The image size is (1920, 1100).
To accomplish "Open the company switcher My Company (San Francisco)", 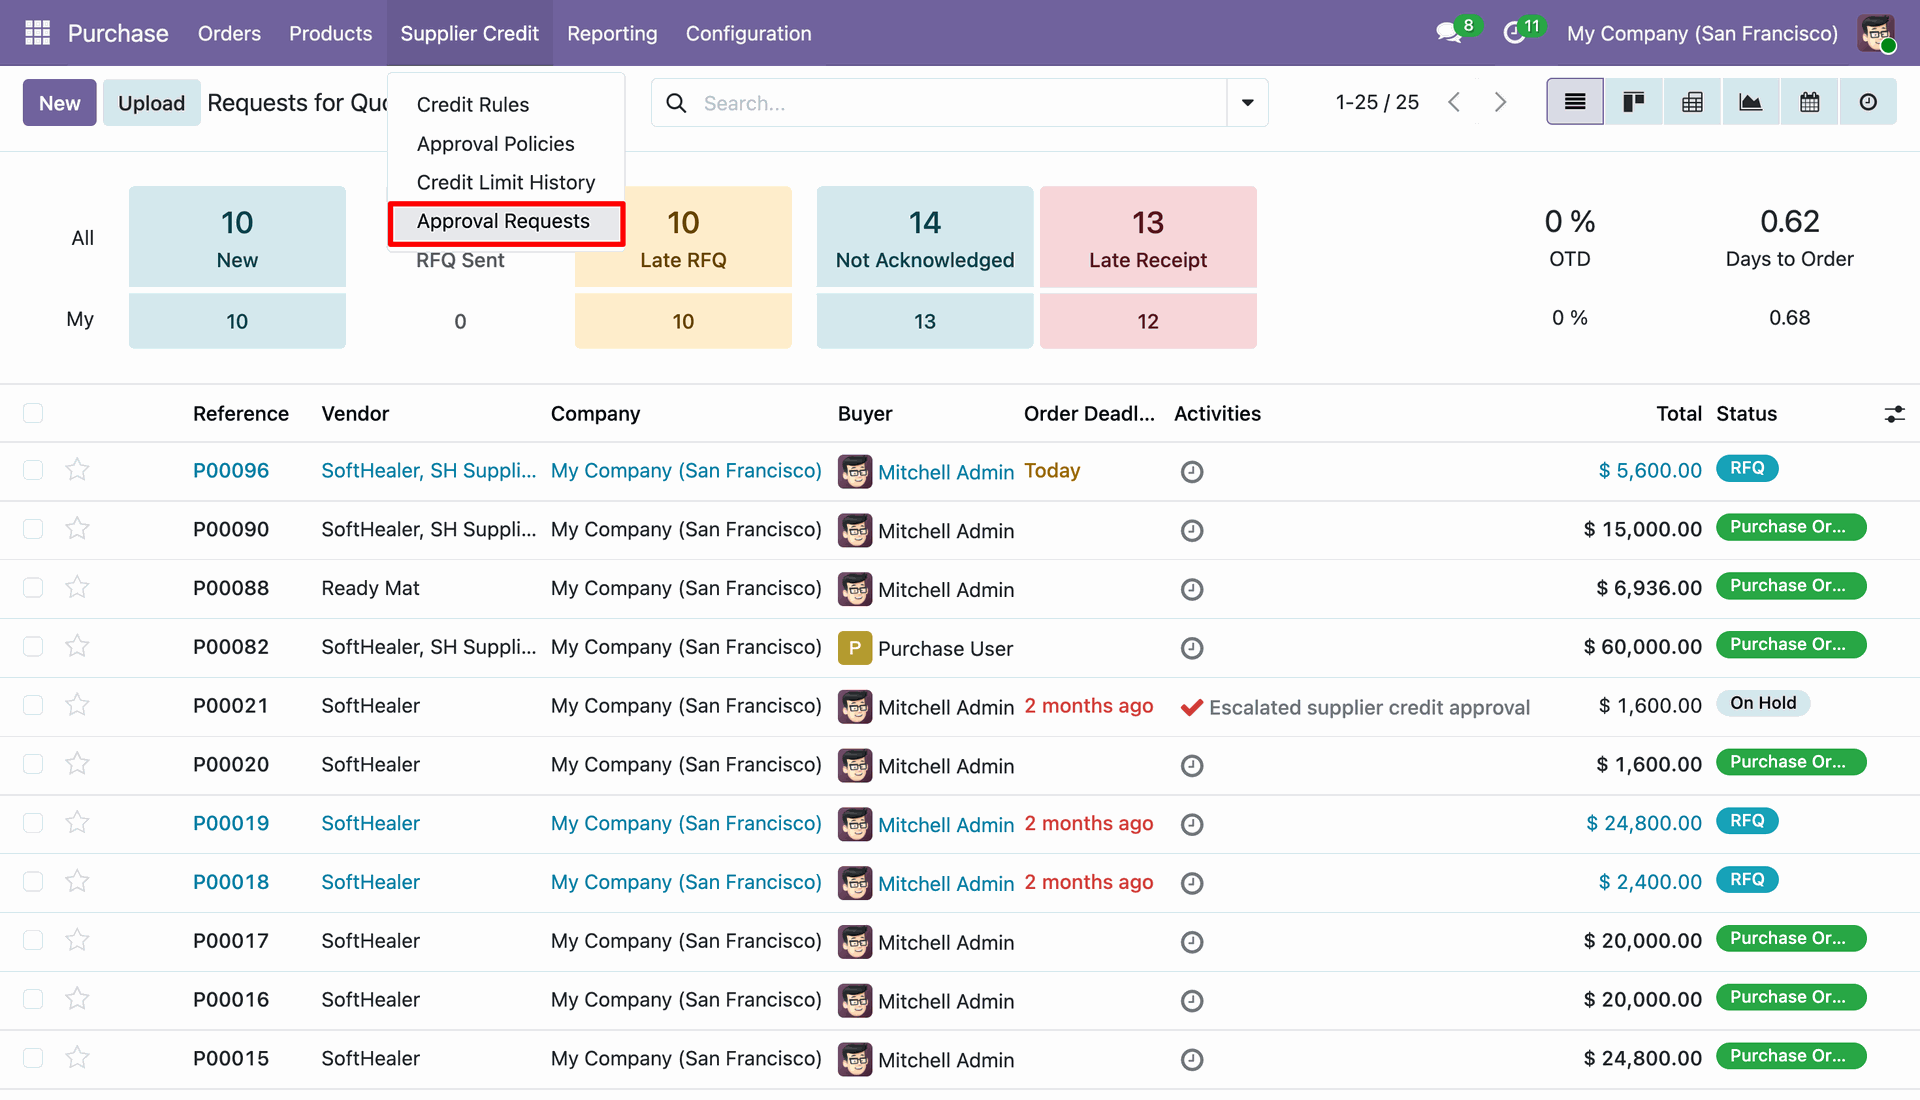I will [1702, 33].
